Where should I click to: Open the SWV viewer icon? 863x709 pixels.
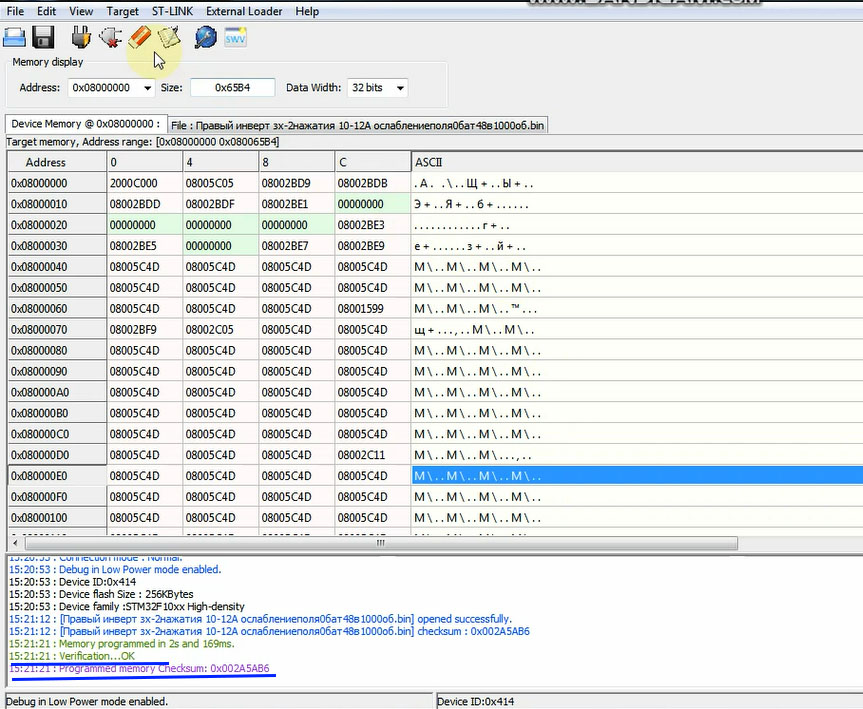235,38
